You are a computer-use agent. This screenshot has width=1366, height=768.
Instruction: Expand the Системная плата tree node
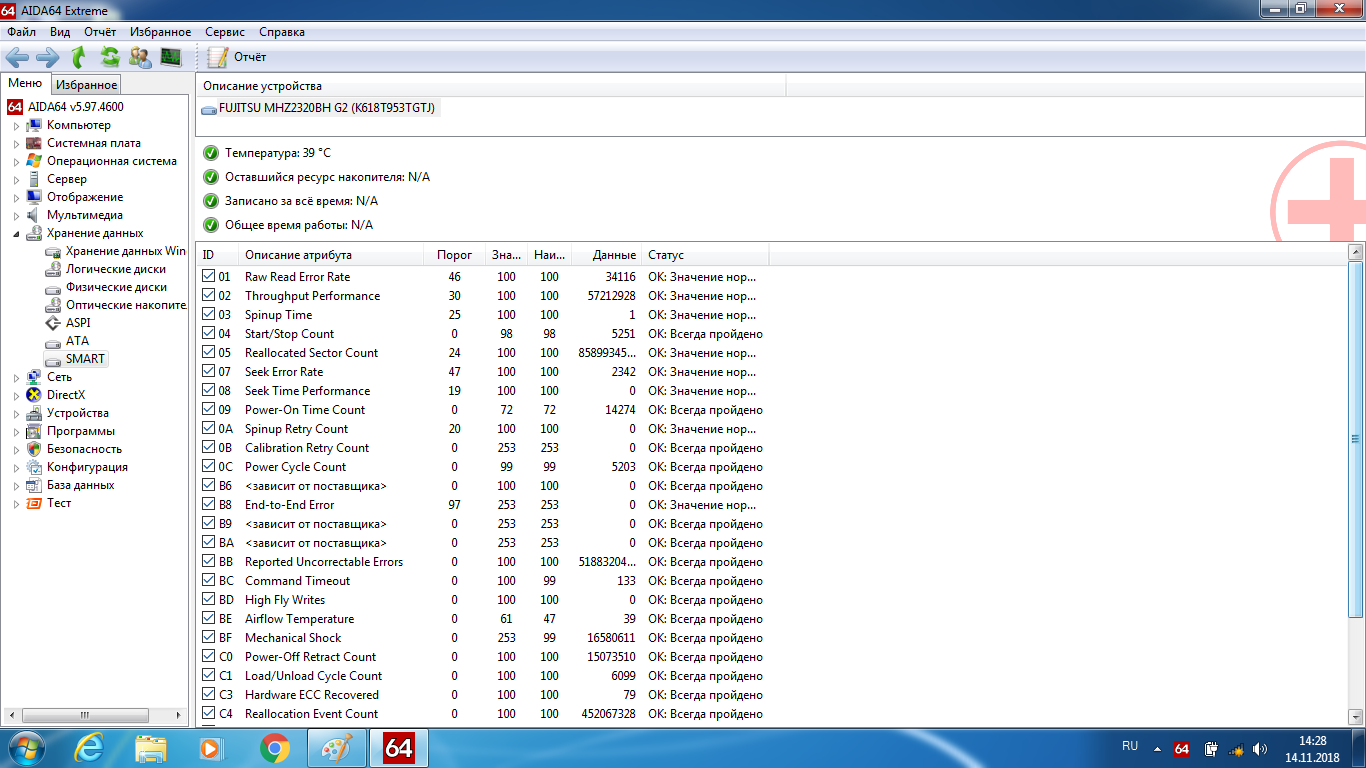point(16,144)
